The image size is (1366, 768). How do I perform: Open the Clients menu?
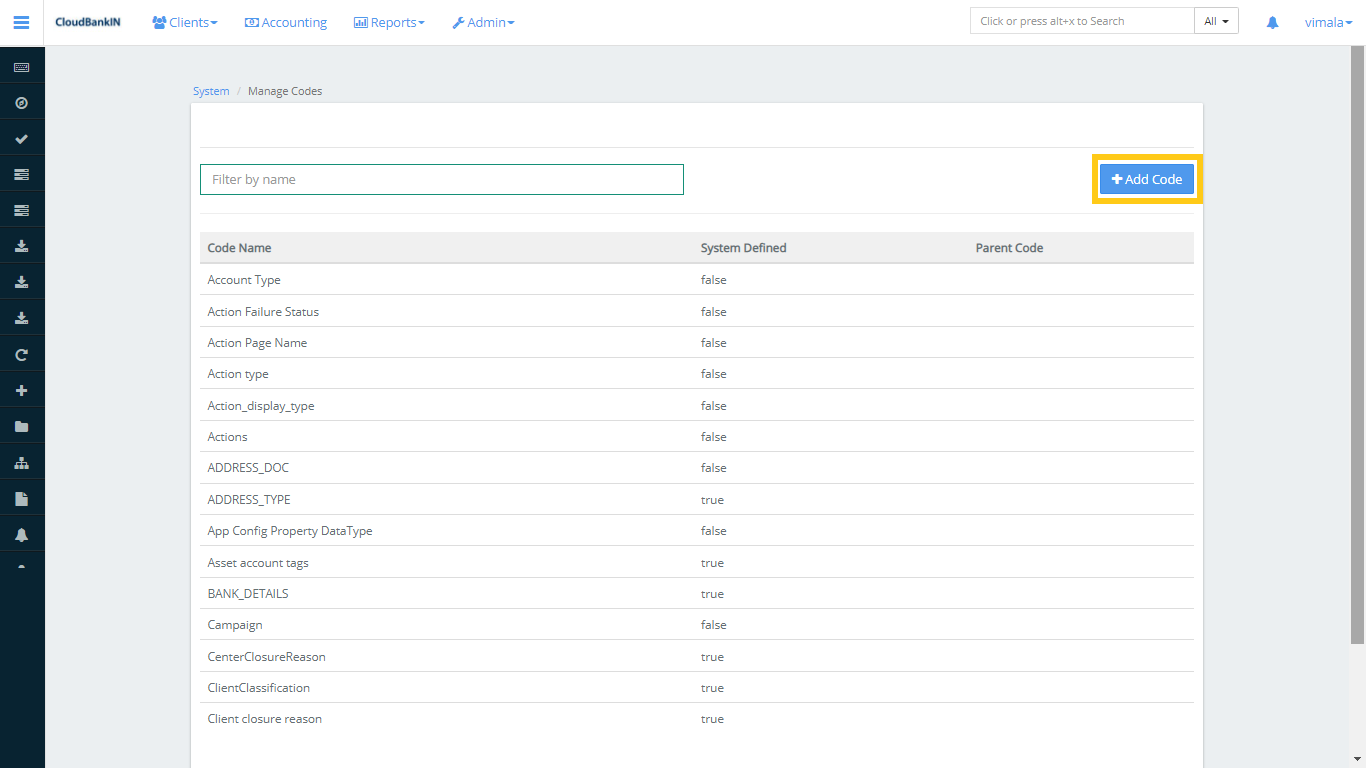point(184,21)
